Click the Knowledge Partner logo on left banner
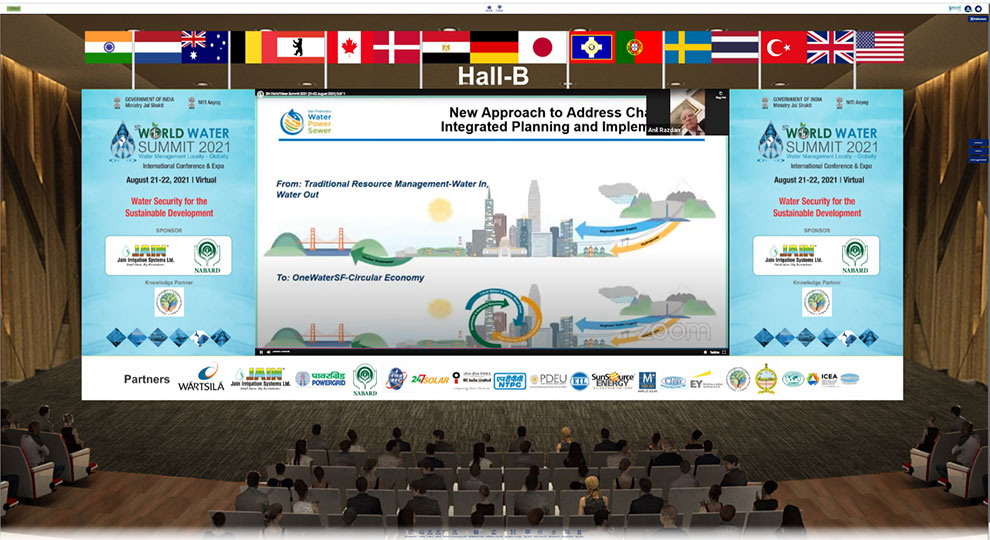 pyautogui.click(x=169, y=302)
